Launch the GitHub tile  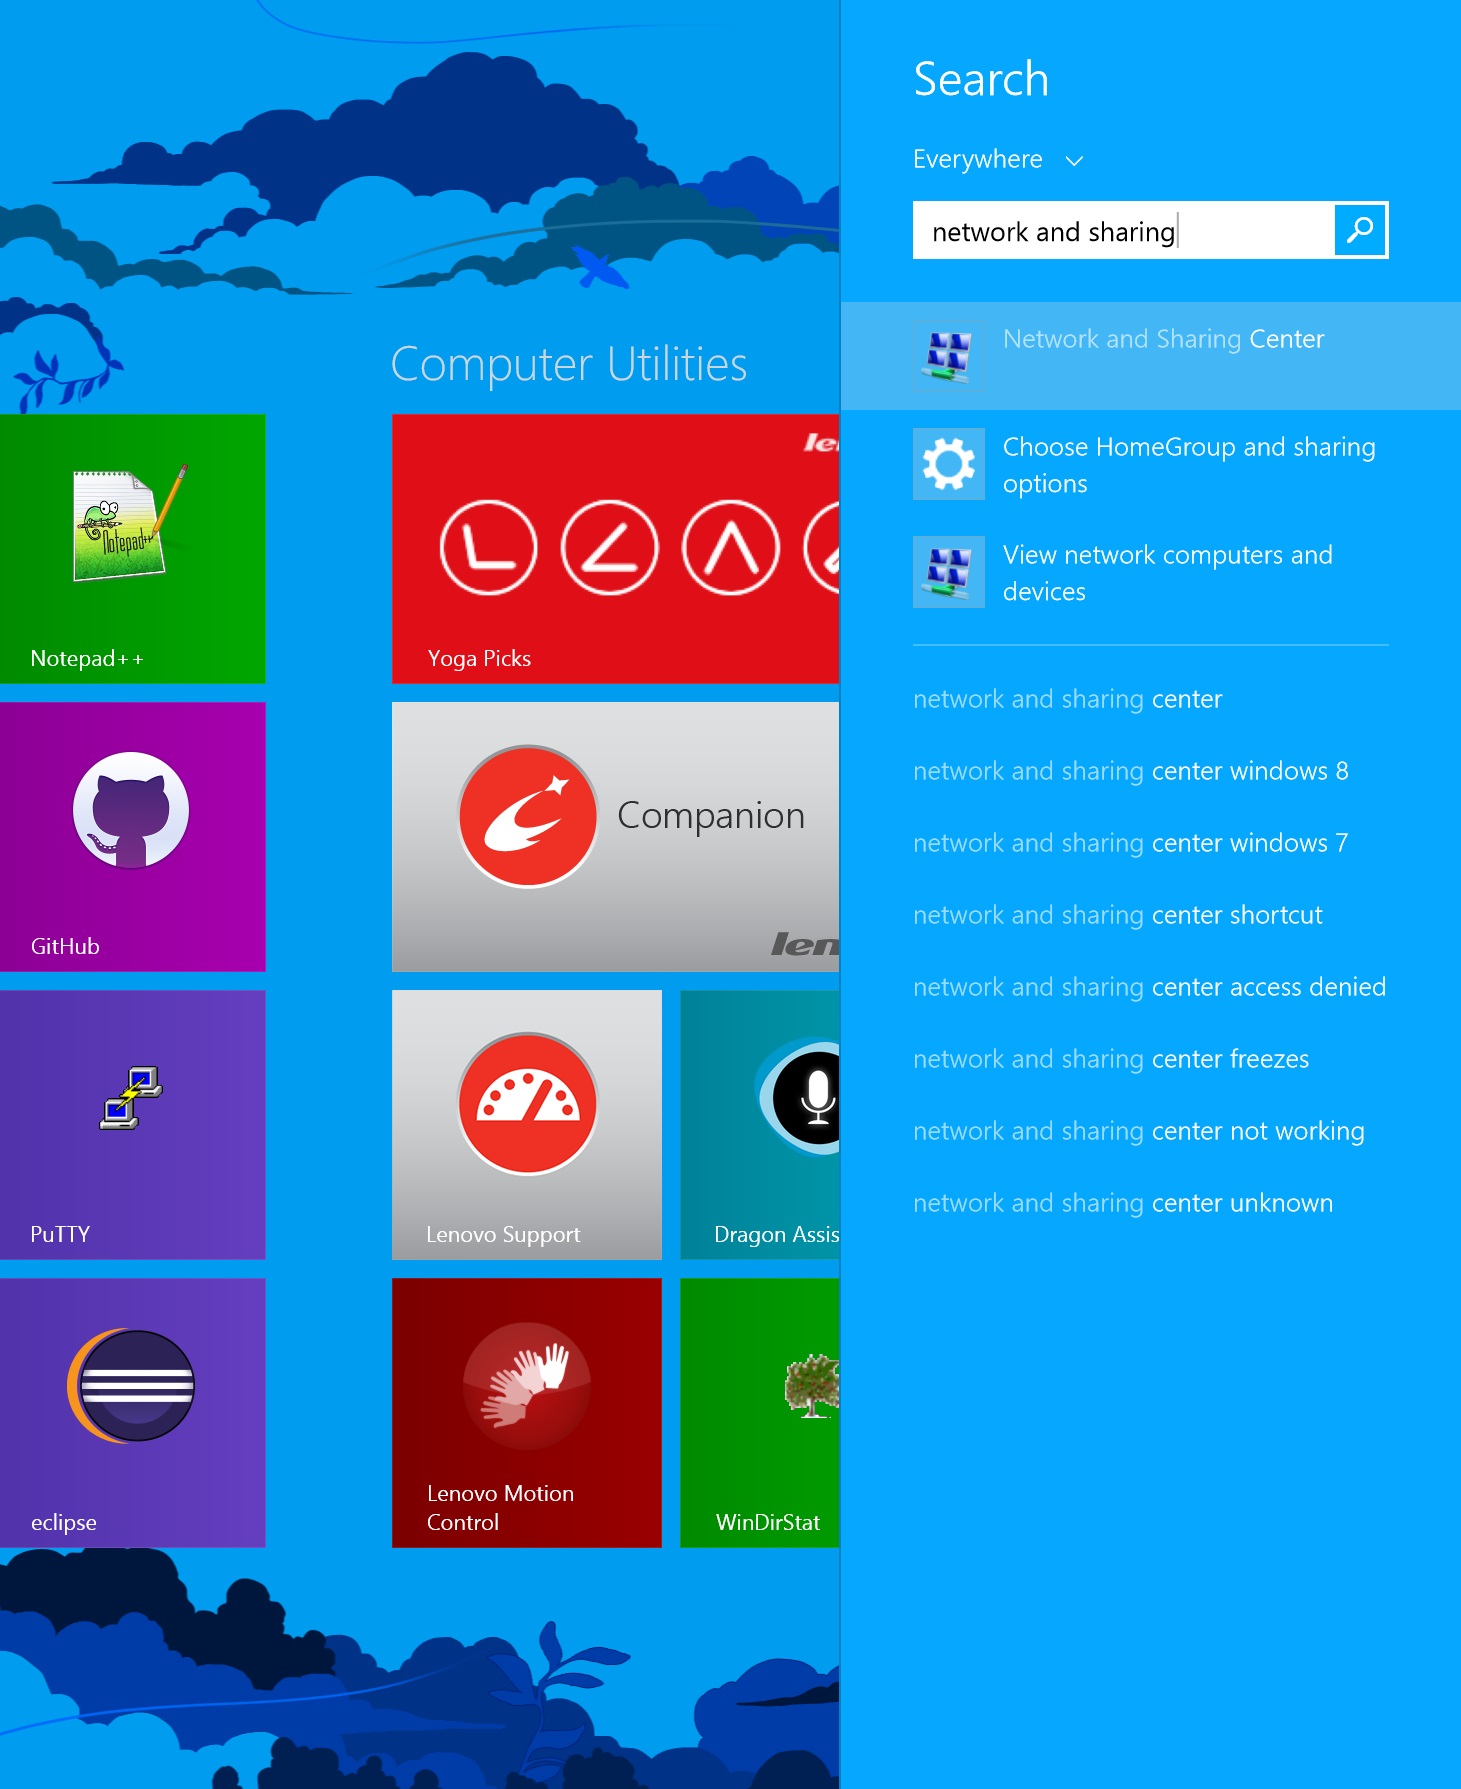tap(133, 837)
